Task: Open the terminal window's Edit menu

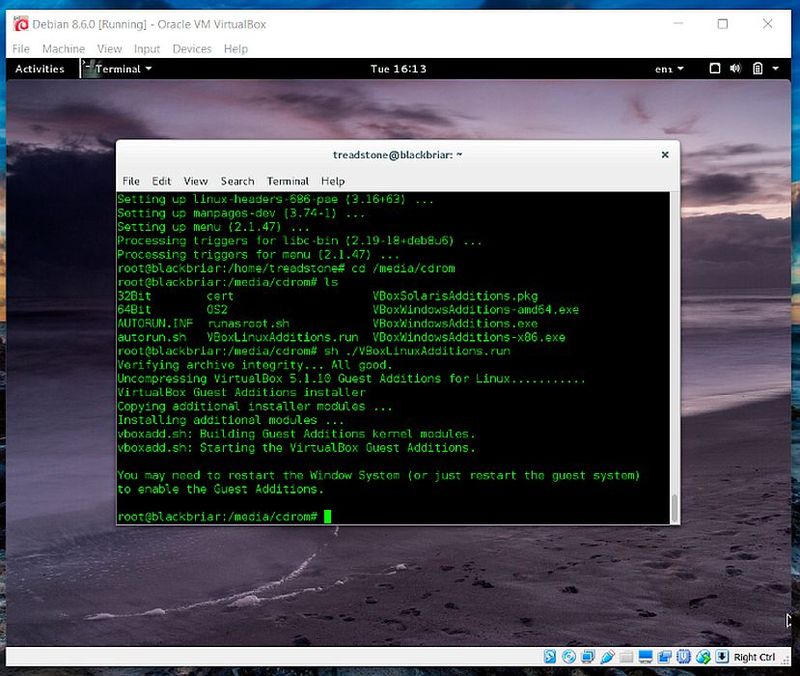Action: (161, 181)
